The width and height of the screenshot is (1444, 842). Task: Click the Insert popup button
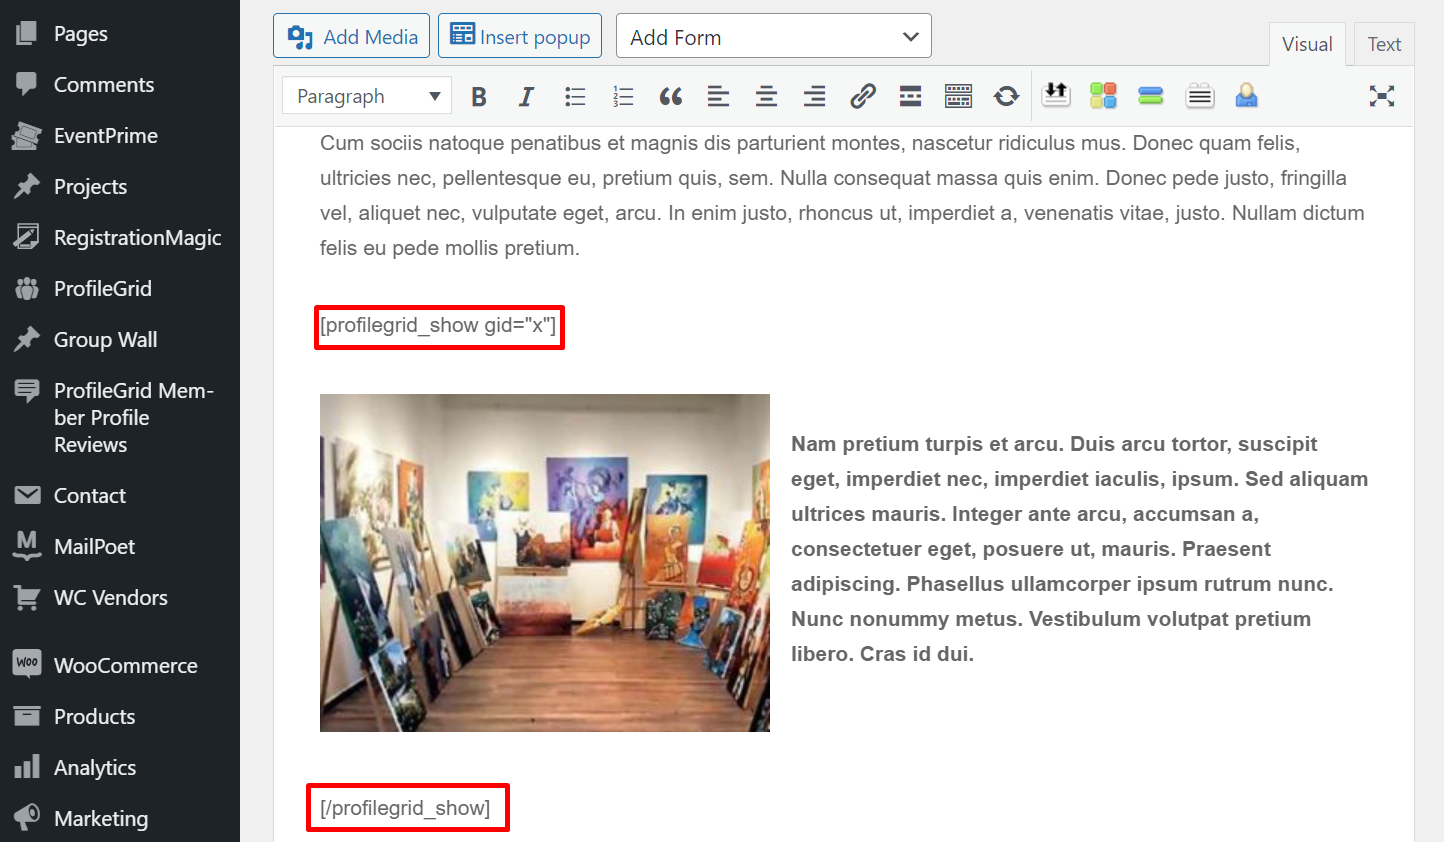point(520,37)
